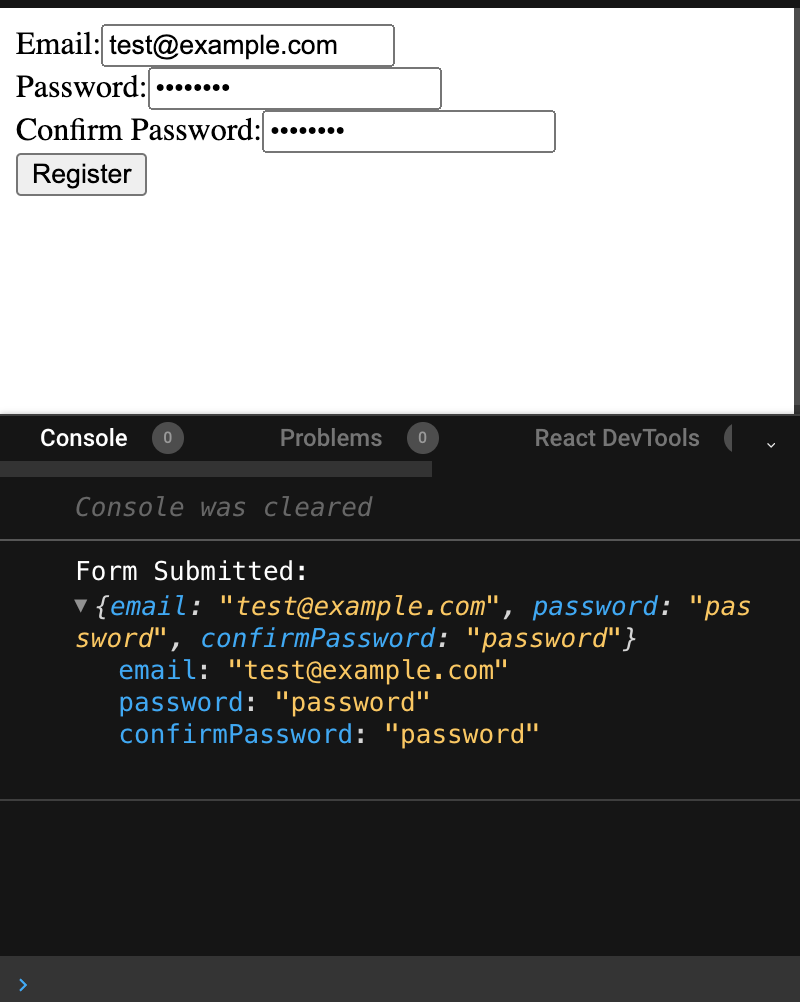Collapse the console panel with the chevron
This screenshot has height=1002, width=800.
(771, 445)
